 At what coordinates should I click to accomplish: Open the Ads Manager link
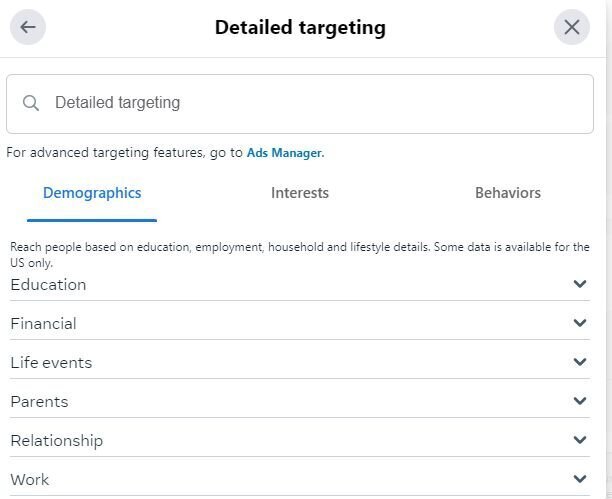pyautogui.click(x=285, y=153)
